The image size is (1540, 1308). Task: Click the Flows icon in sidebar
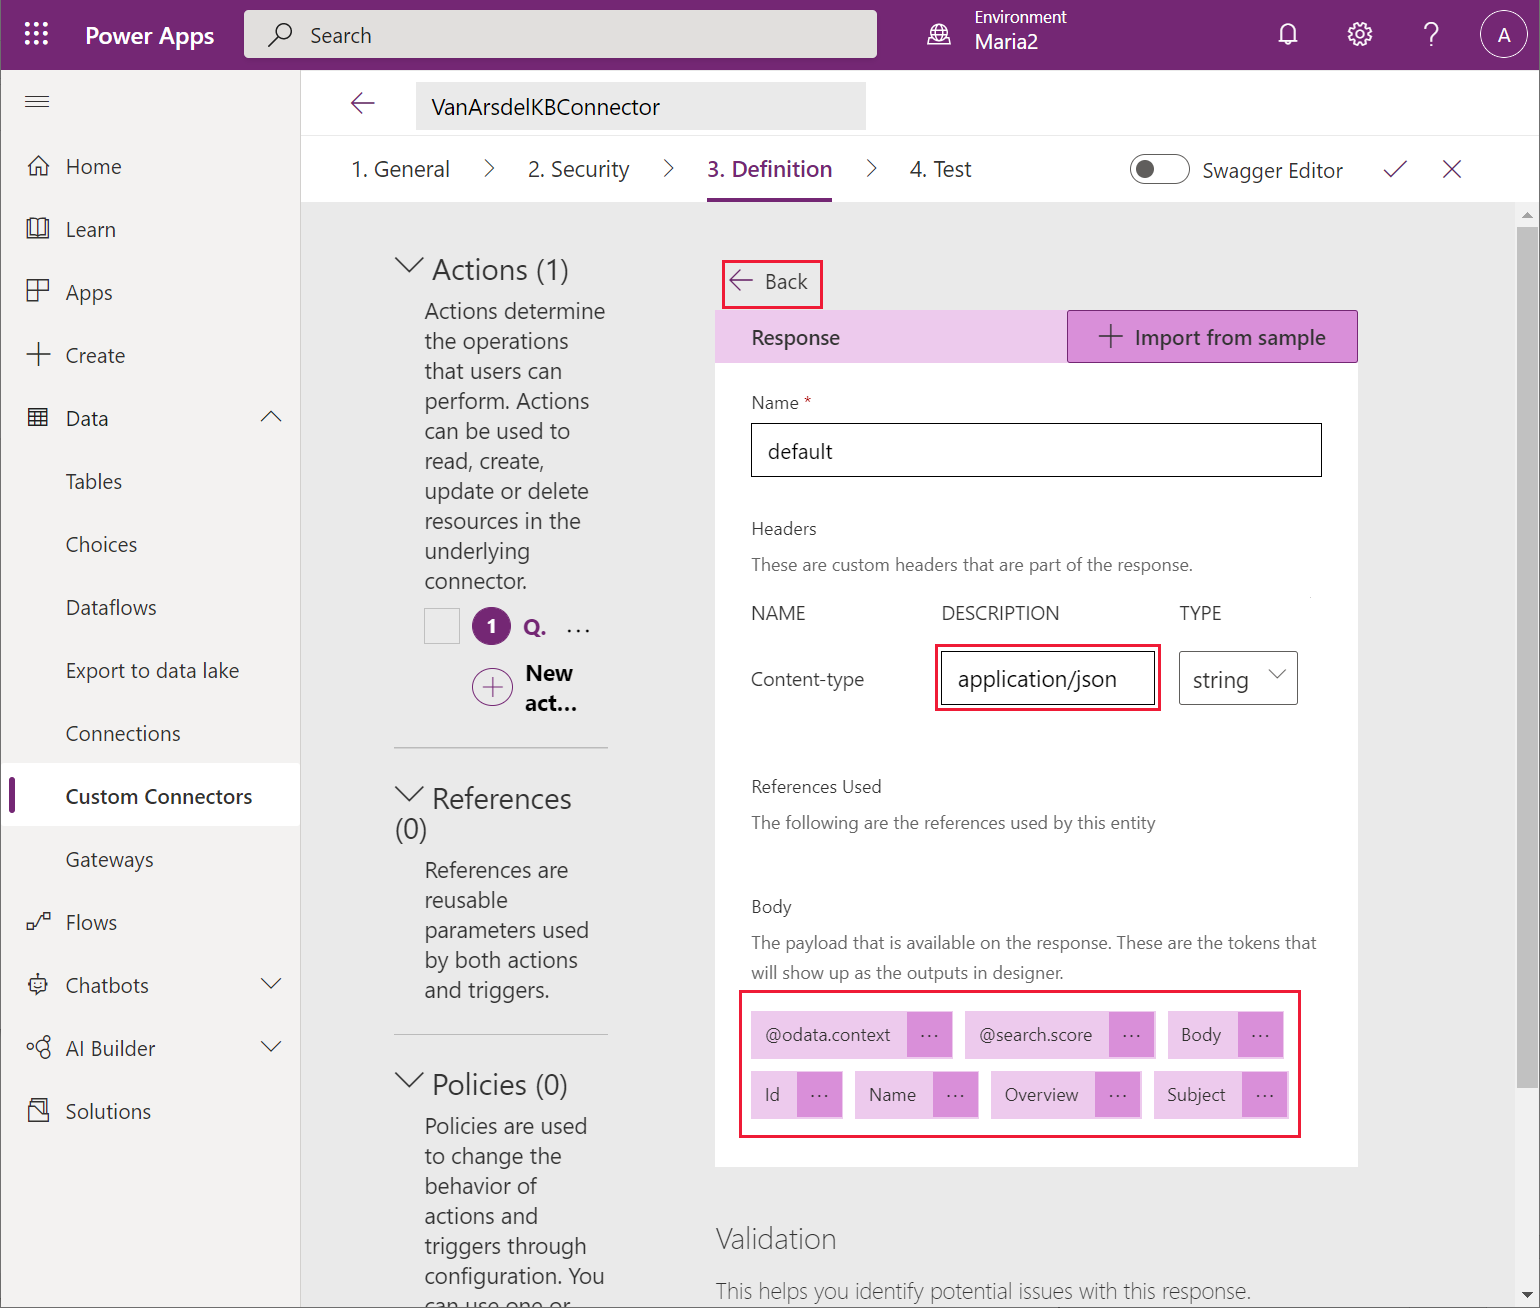(38, 922)
